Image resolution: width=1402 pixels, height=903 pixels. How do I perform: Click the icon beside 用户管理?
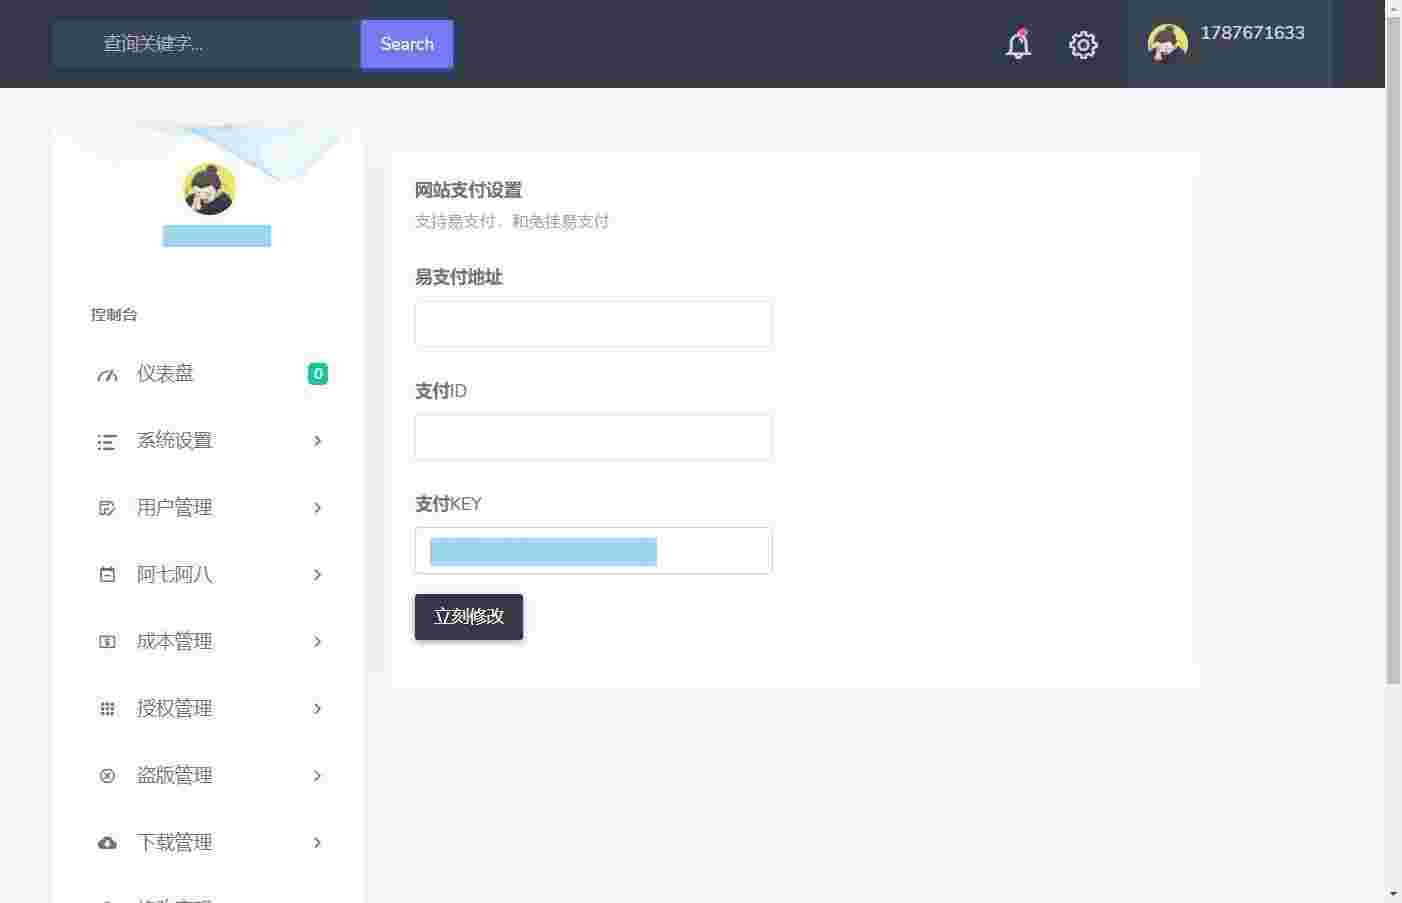pyautogui.click(x=107, y=508)
